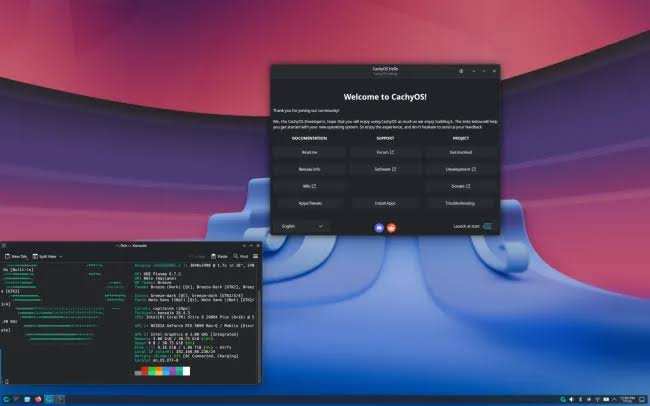Click the Get involved button
The height and width of the screenshot is (406, 650).
pyautogui.click(x=461, y=152)
